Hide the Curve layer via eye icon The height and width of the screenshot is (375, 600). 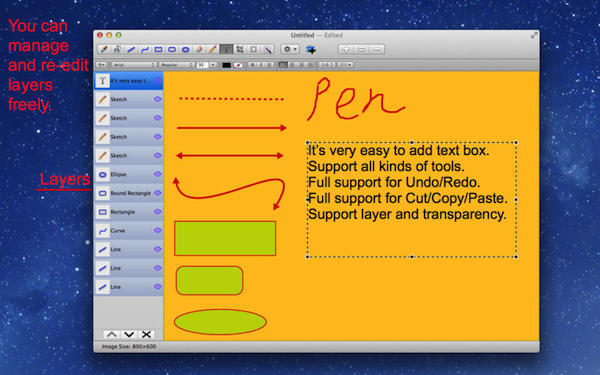click(158, 230)
